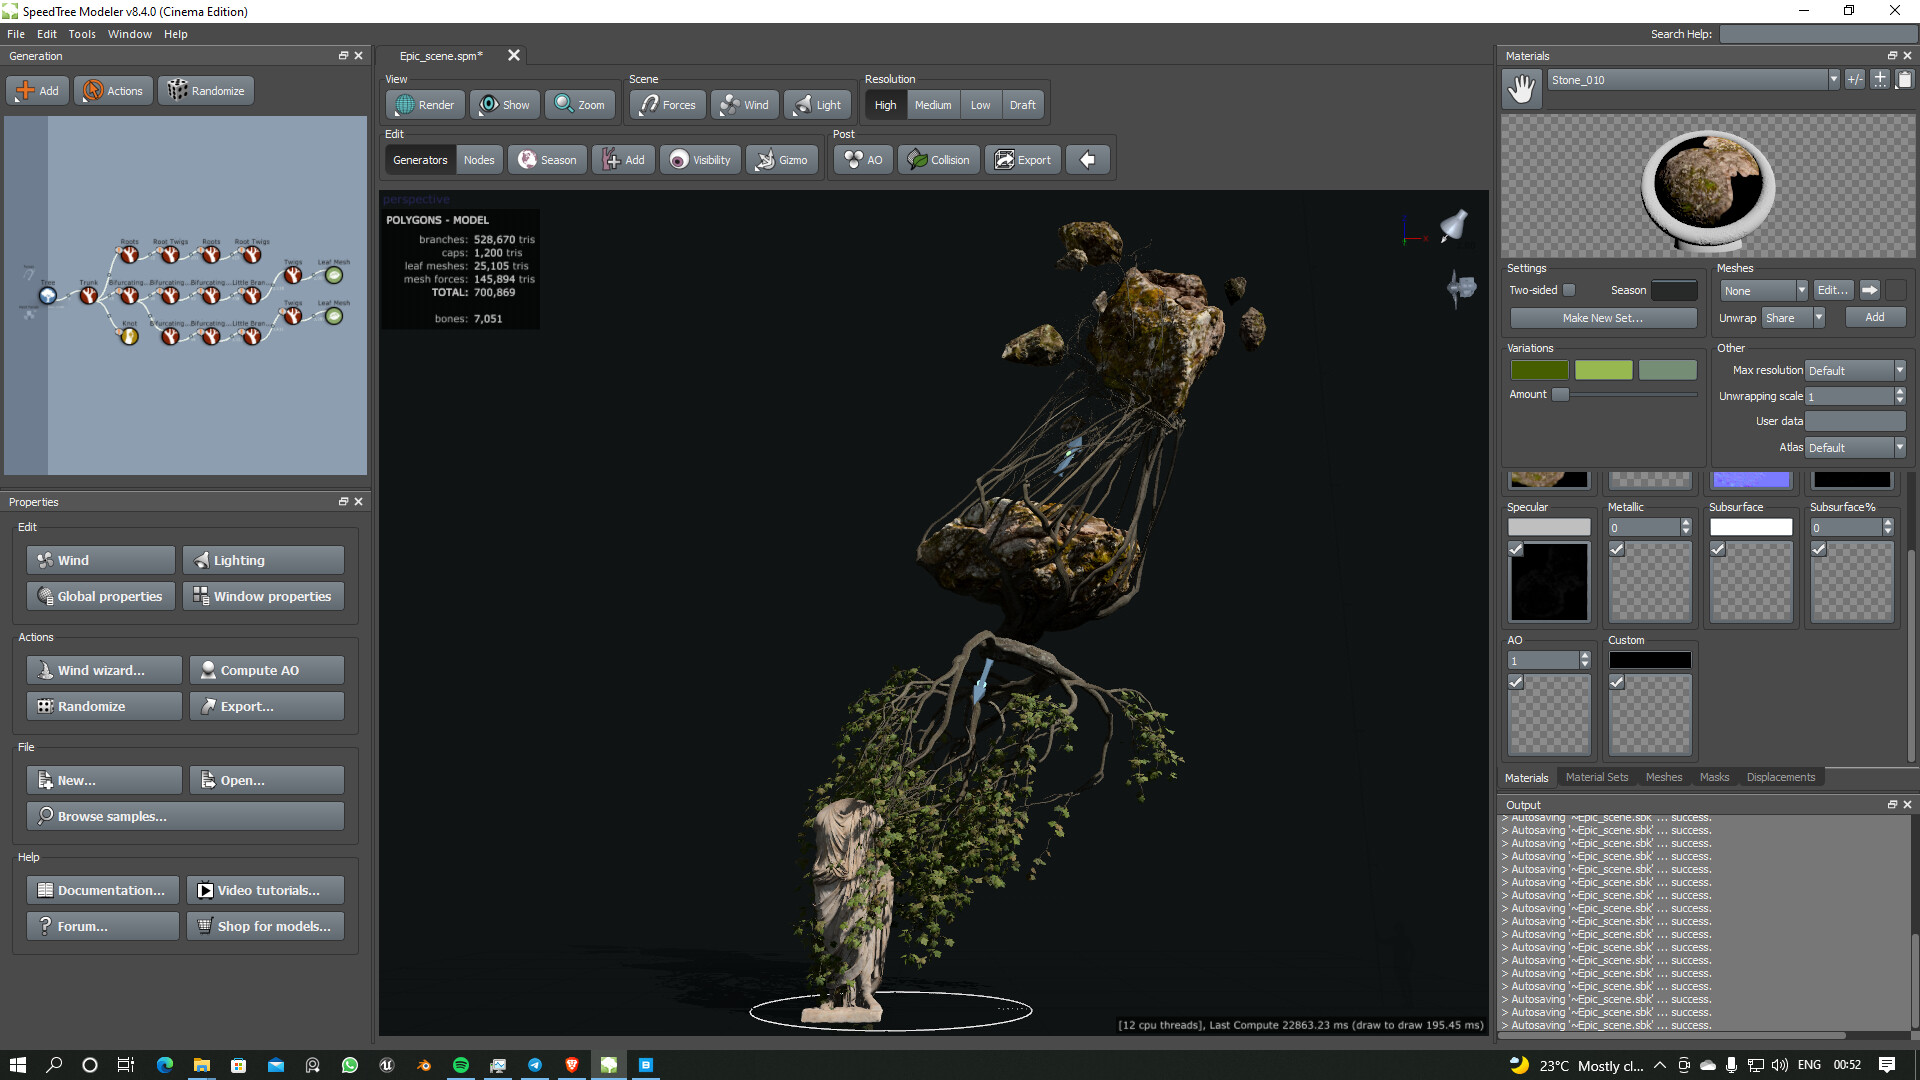Click the Browse samples button
Screen dimensions: 1920x1080
[x=185, y=816]
